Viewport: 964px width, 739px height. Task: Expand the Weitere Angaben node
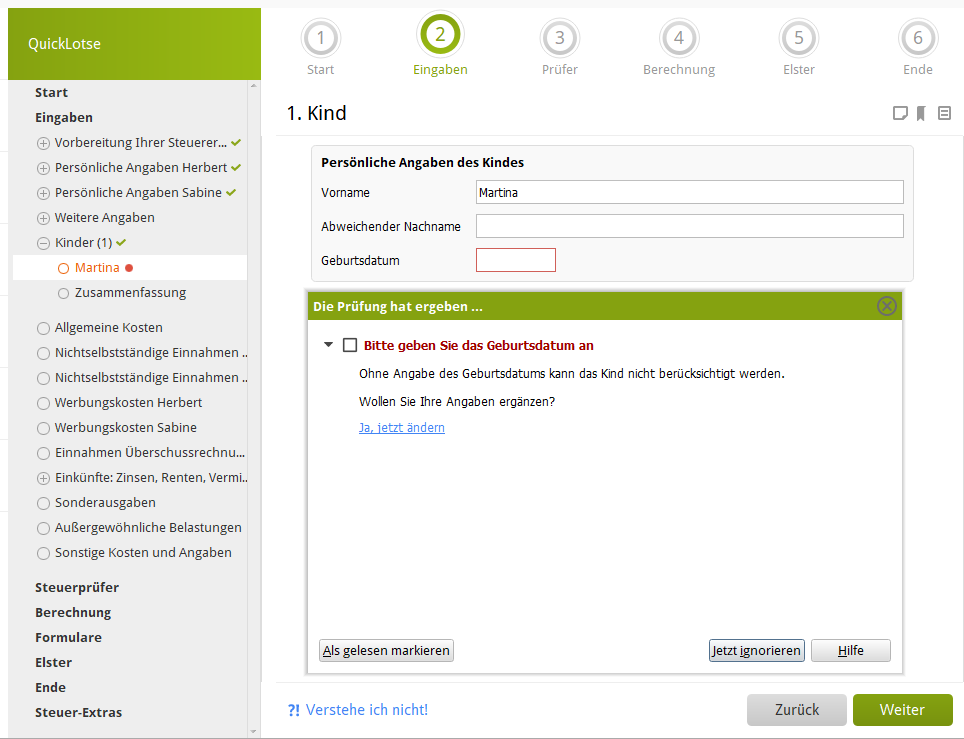tap(43, 218)
